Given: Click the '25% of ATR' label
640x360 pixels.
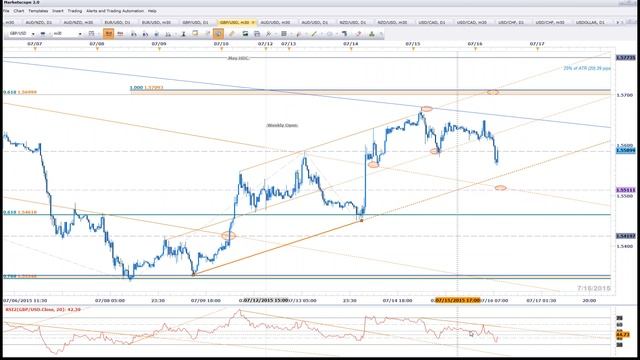Looking at the screenshot, I should pyautogui.click(x=587, y=68).
